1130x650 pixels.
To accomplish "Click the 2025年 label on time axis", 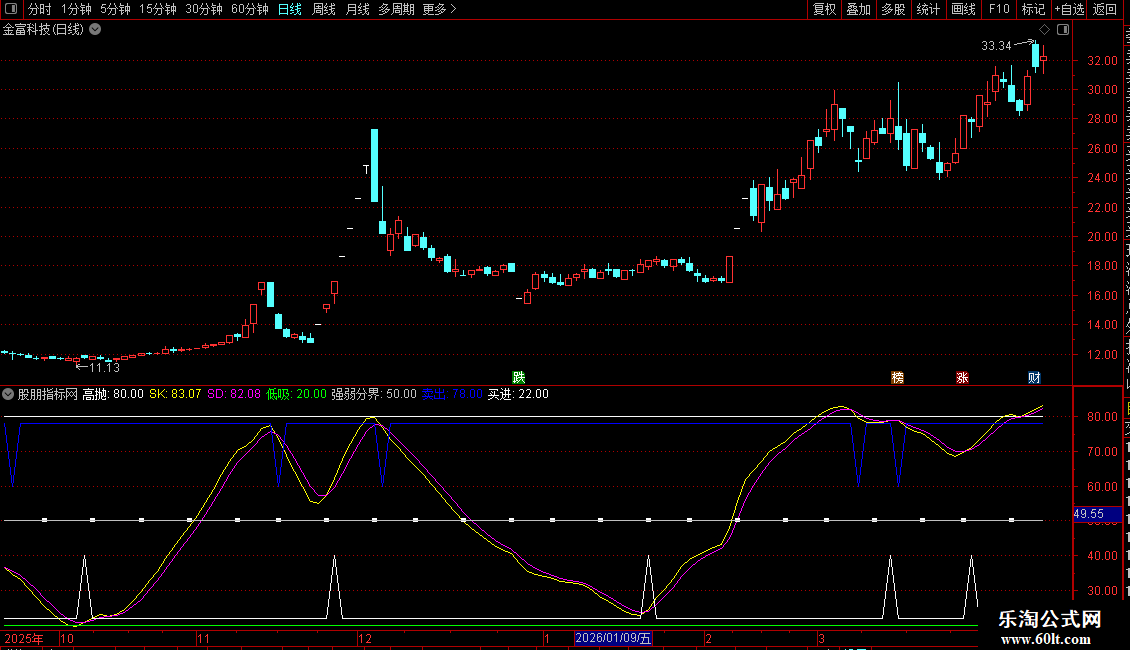I will (x=24, y=638).
